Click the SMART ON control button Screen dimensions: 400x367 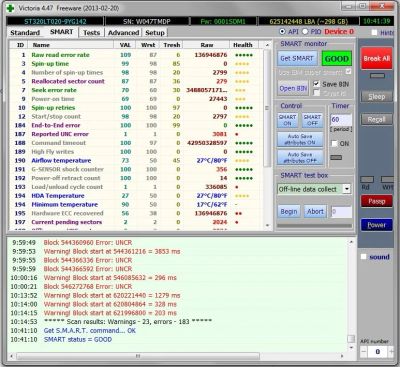(287, 120)
